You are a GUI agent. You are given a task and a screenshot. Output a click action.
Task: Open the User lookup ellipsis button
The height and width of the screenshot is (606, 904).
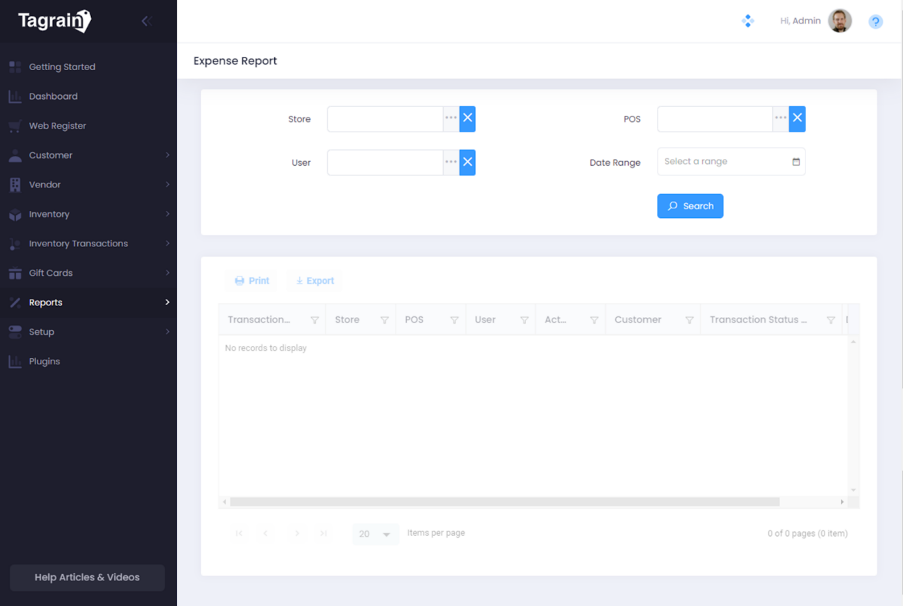pyautogui.click(x=451, y=162)
